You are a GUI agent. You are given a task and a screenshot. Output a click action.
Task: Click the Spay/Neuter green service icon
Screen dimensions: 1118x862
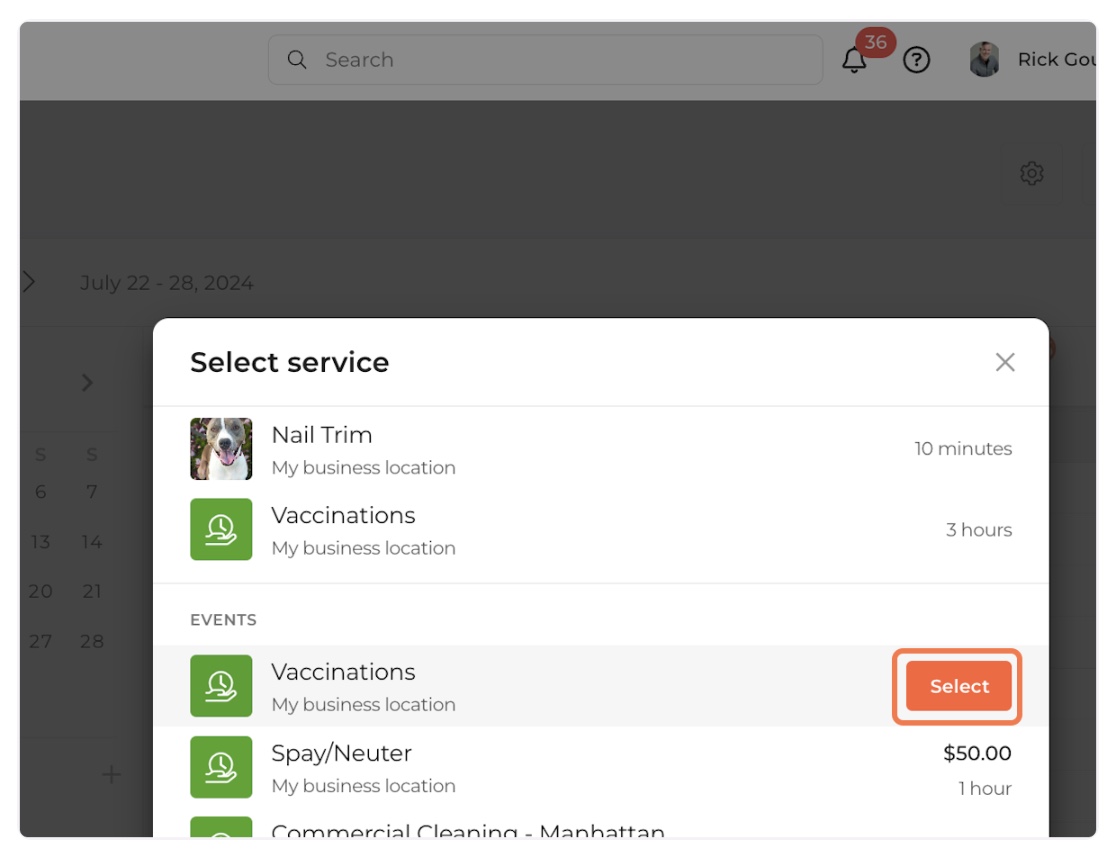(x=221, y=767)
